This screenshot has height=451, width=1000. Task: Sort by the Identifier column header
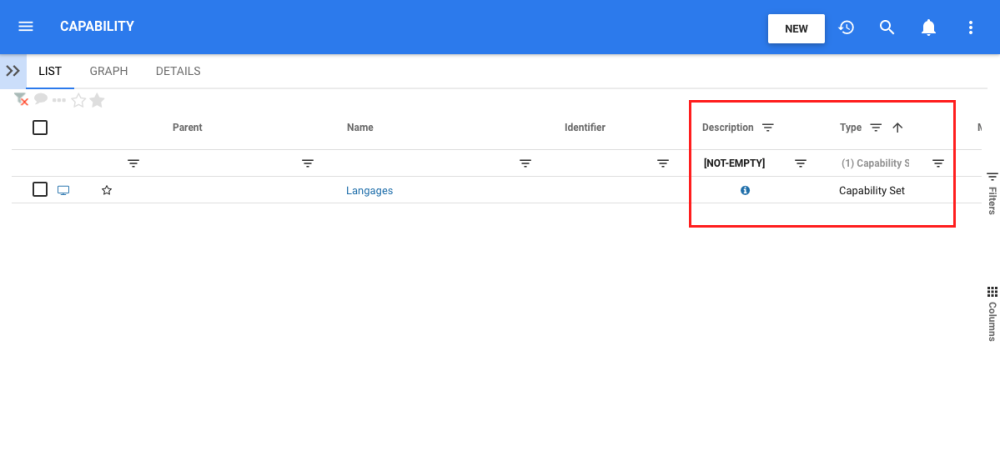coord(585,128)
